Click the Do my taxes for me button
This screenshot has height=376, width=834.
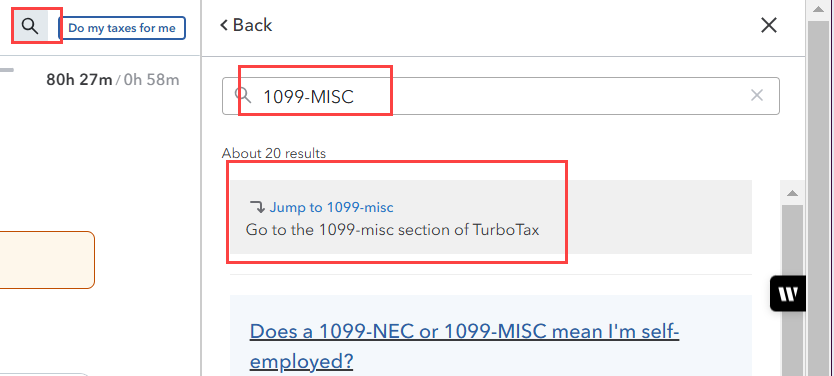click(x=122, y=28)
